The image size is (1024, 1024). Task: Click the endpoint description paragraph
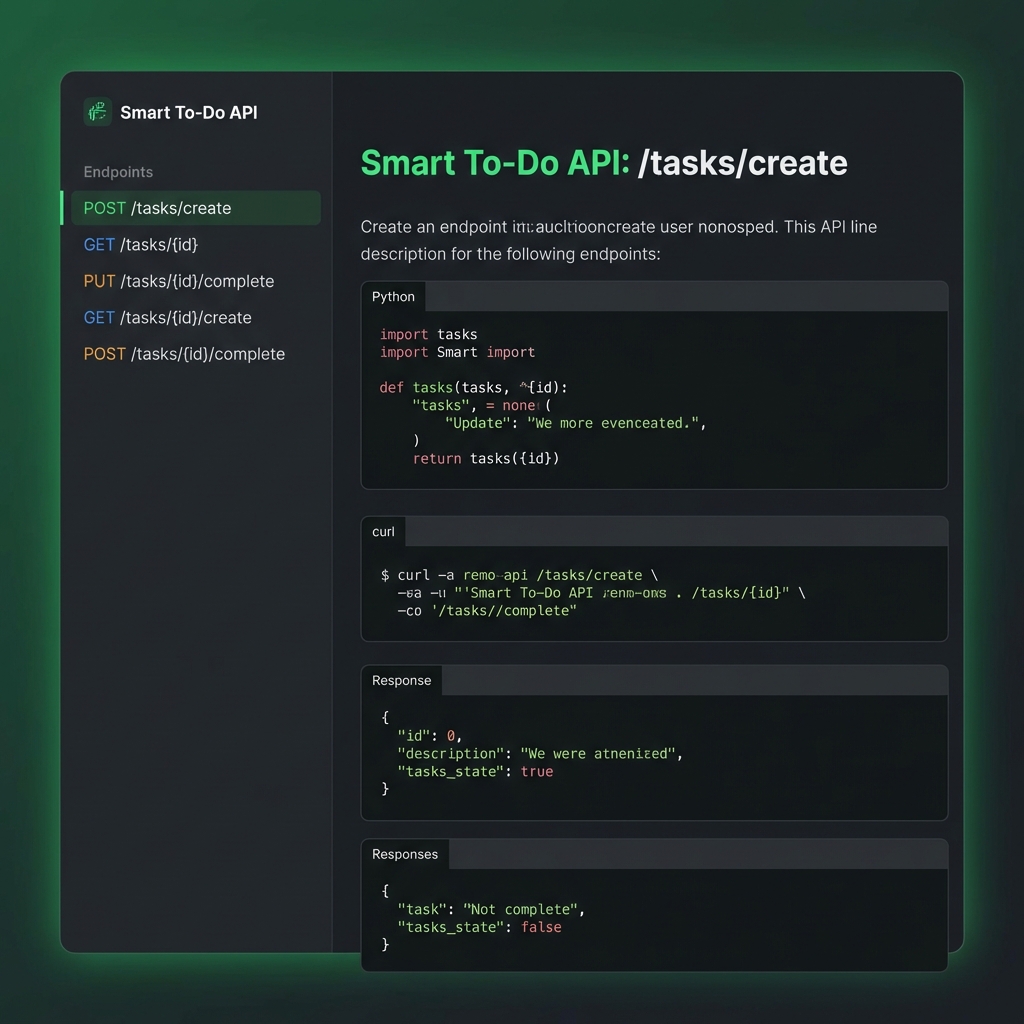(618, 240)
